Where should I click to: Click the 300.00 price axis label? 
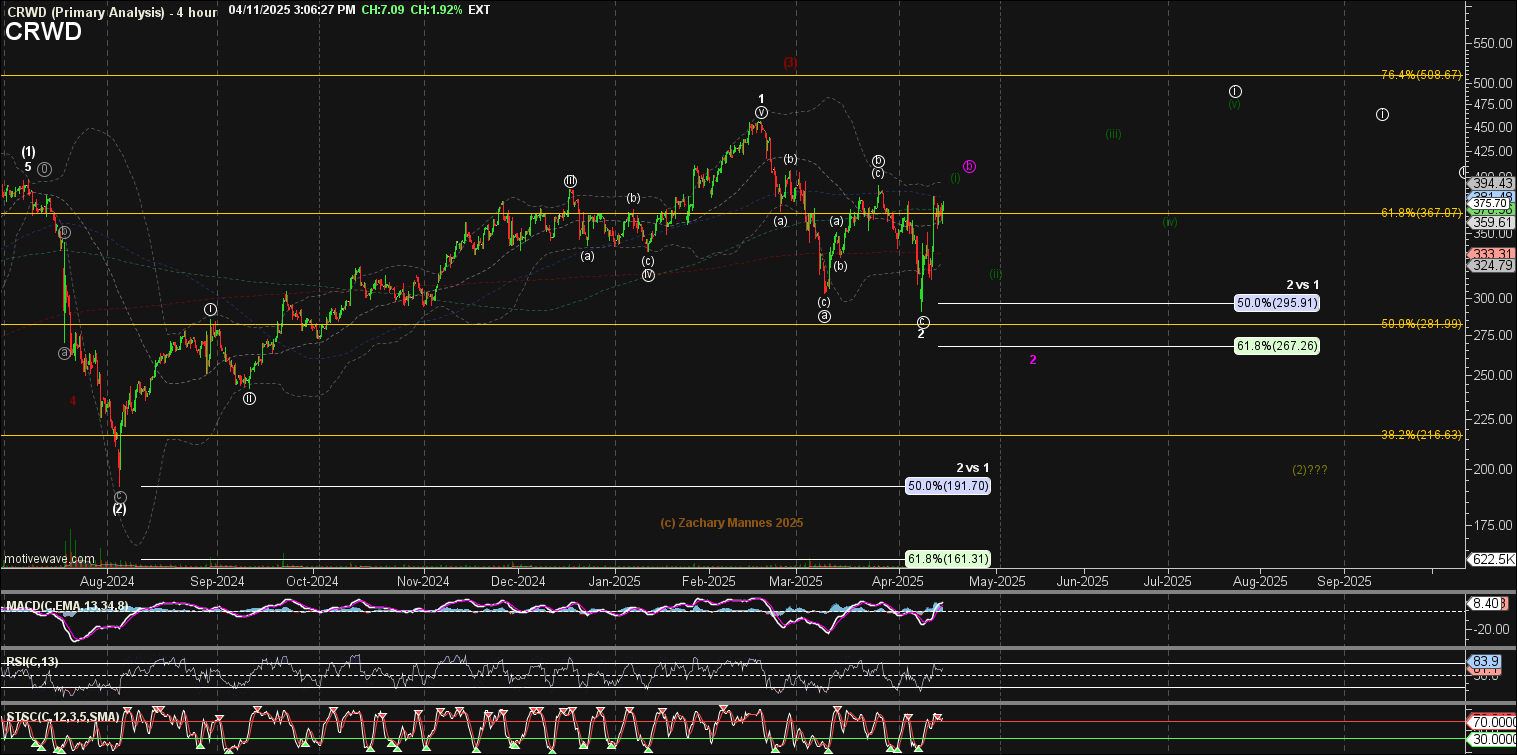tap(1492, 298)
